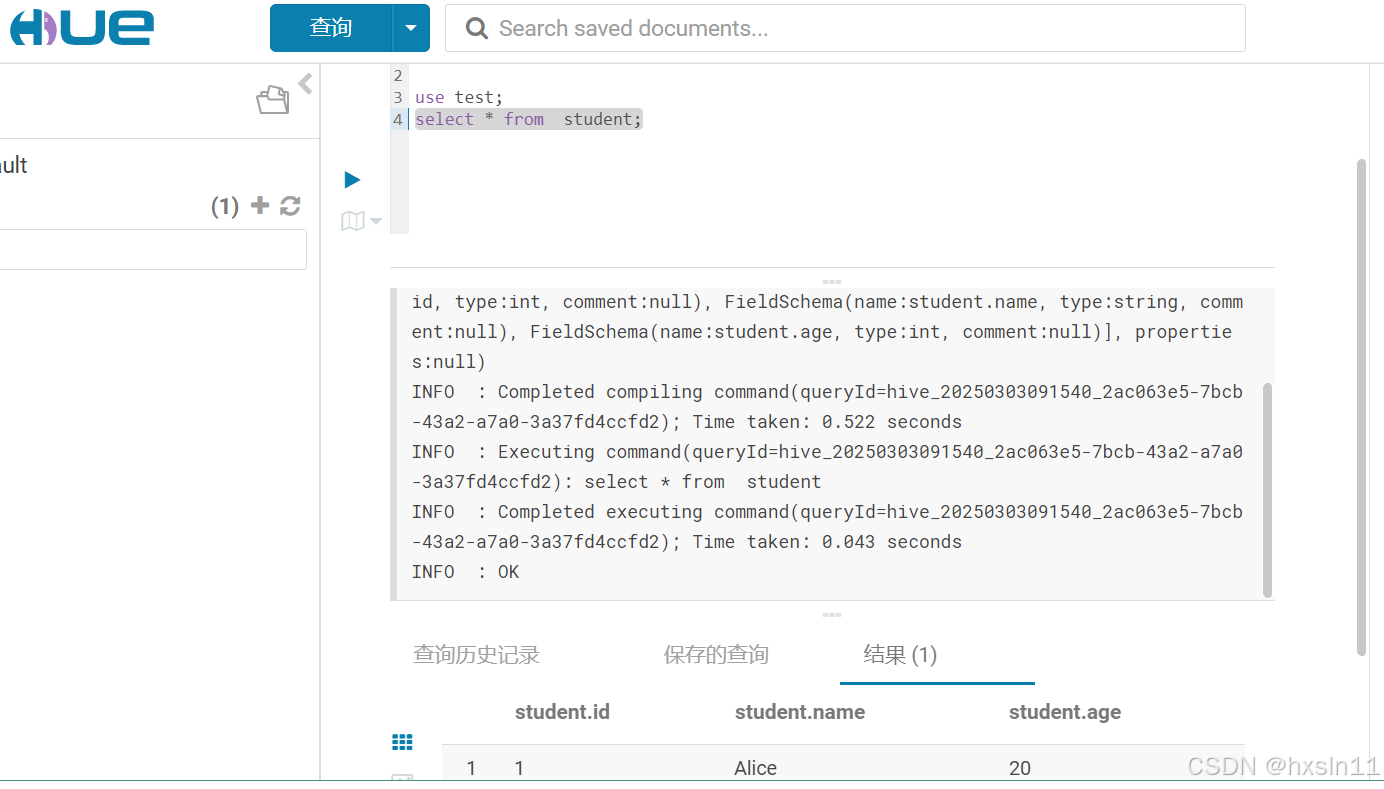Viewport: 1384px width, 789px height.
Task: Click line number 4 in the editor
Action: [x=398, y=118]
